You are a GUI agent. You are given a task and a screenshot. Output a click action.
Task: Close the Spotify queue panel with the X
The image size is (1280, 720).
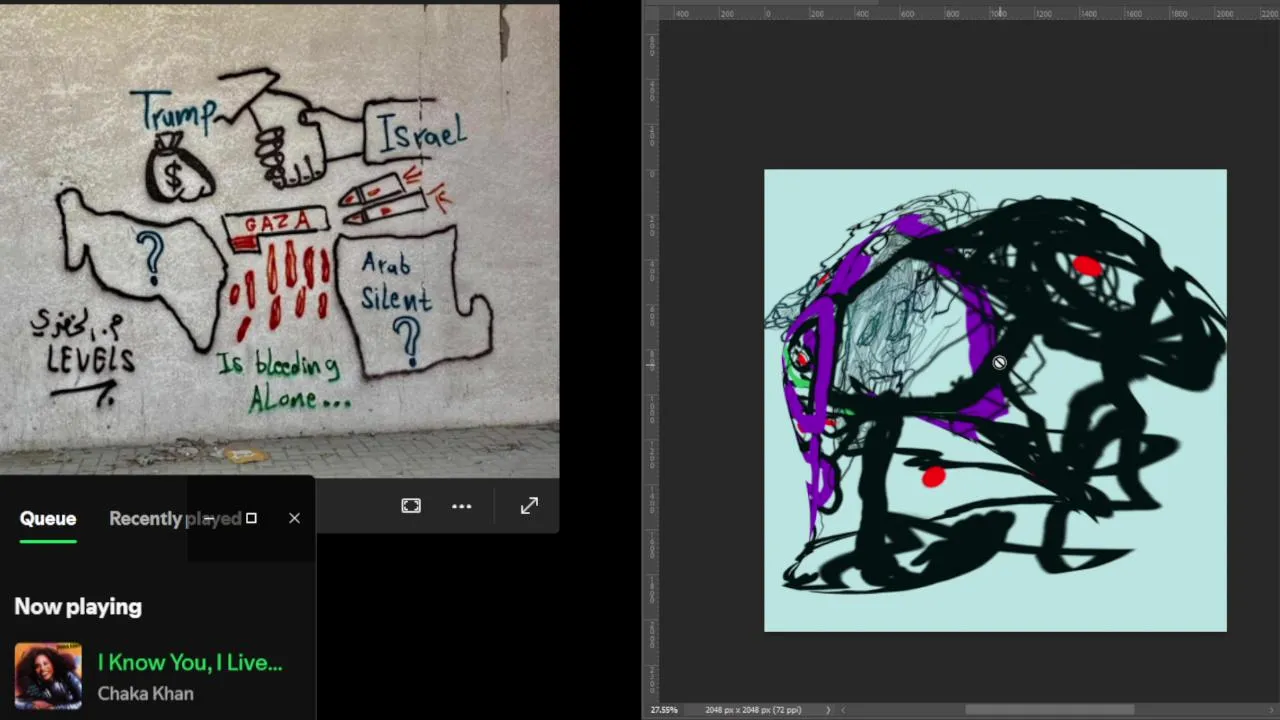[294, 518]
